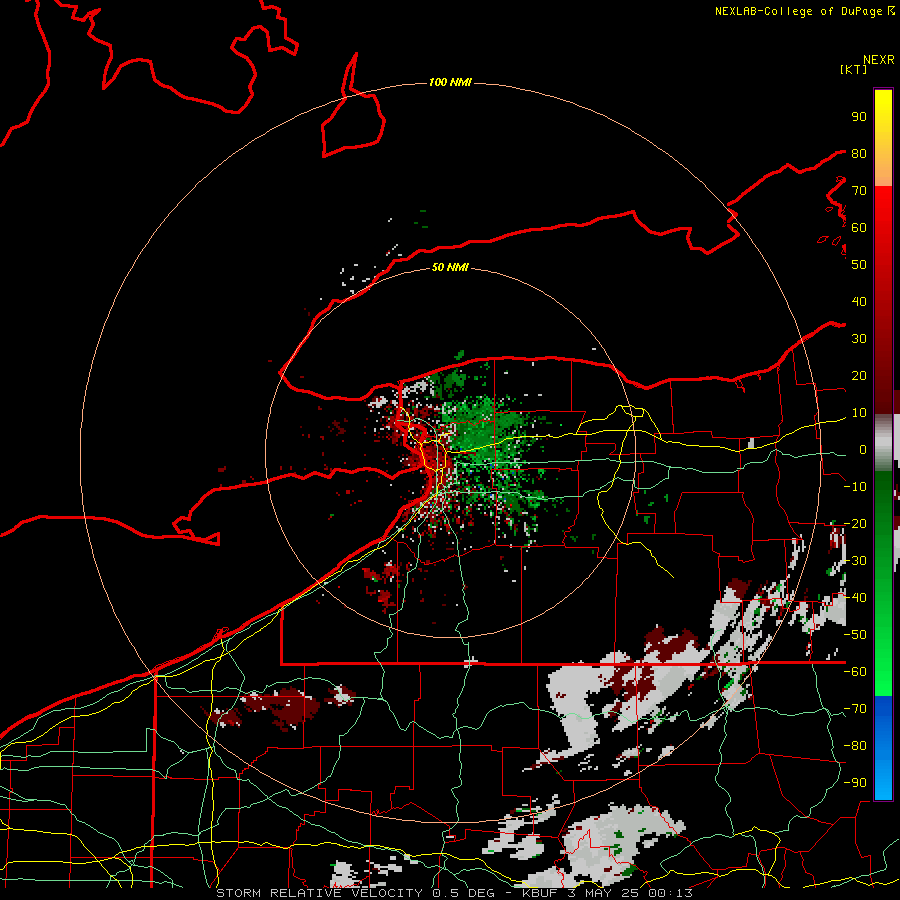
Task: Click the -20 value on velocity scale
Action: pos(855,523)
